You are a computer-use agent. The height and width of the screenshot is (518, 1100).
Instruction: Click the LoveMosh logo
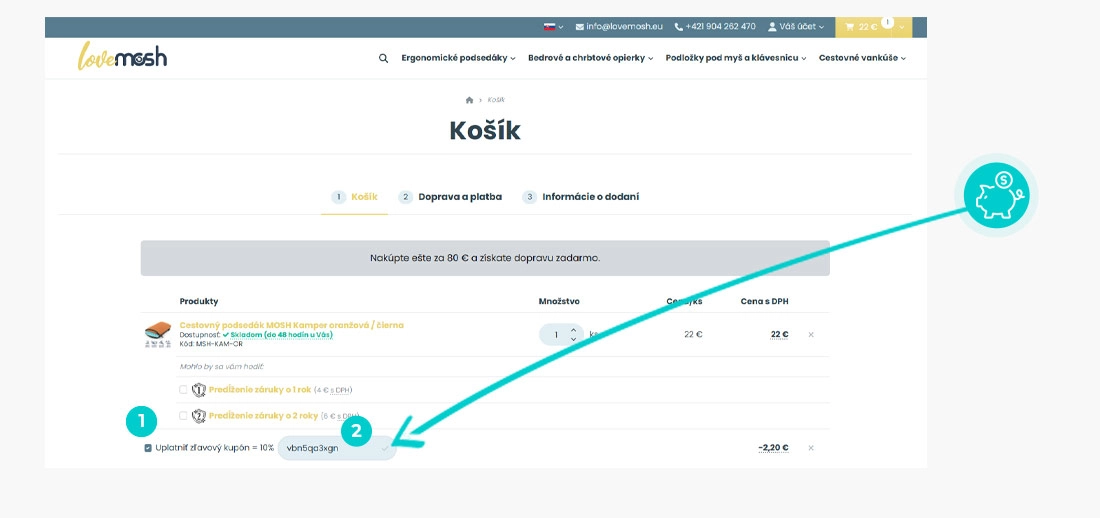point(122,56)
